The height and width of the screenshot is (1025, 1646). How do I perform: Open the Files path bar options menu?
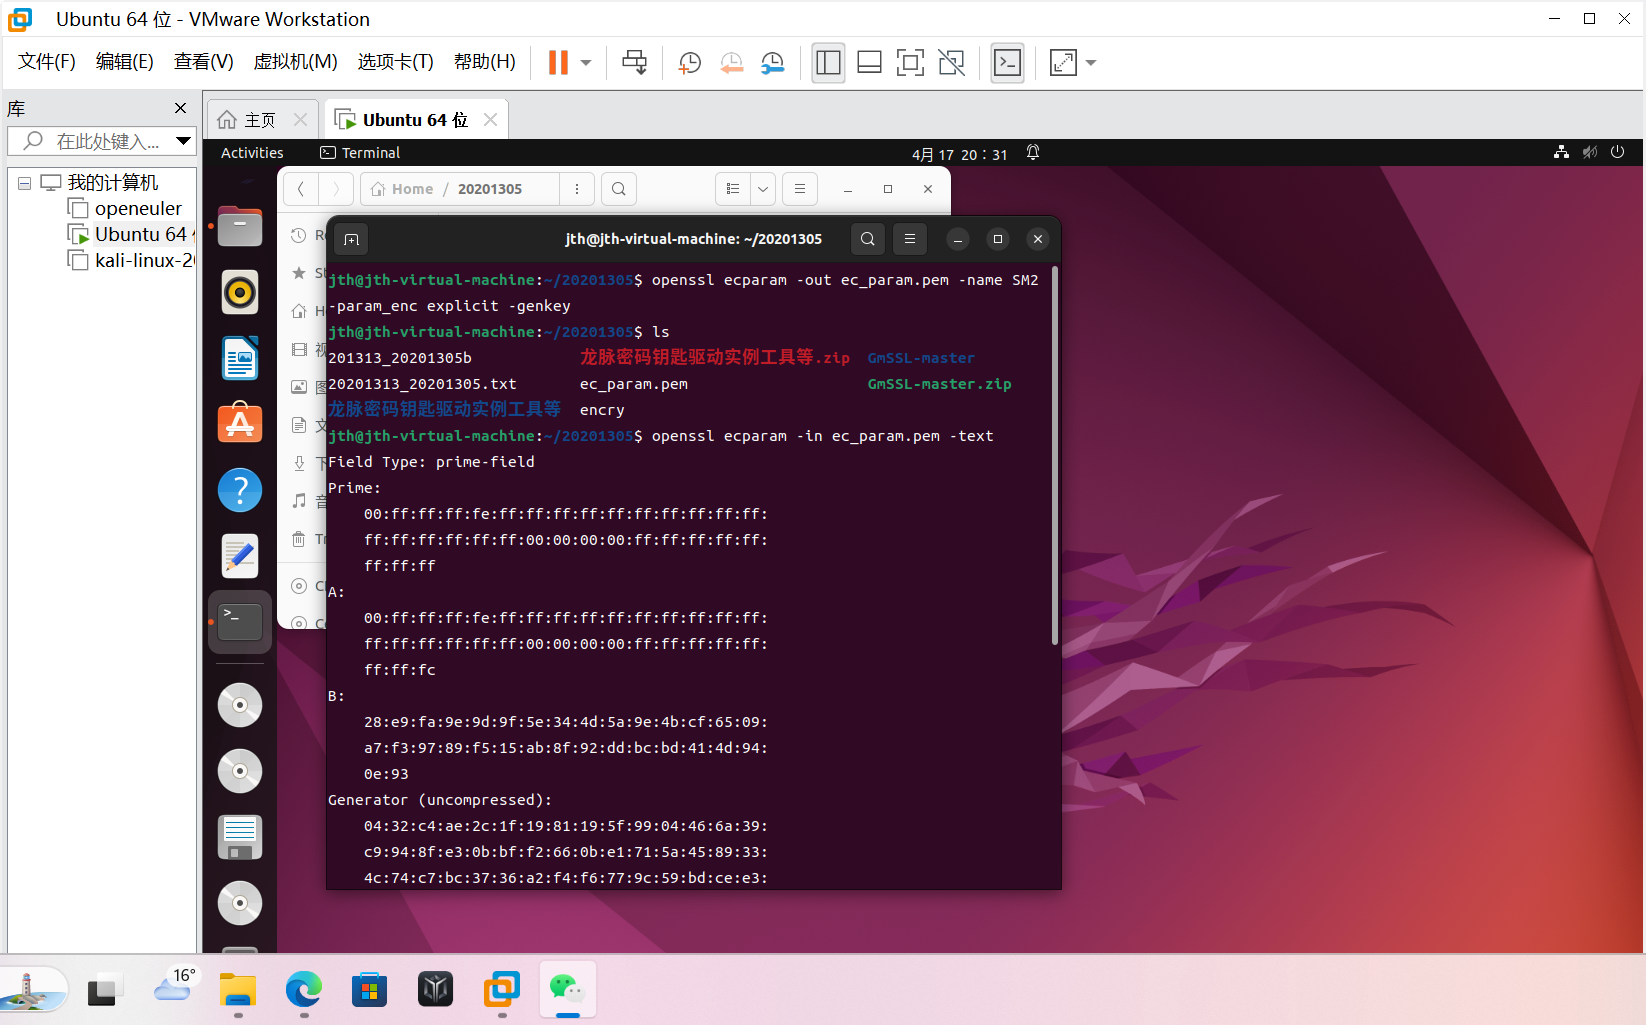coord(577,189)
